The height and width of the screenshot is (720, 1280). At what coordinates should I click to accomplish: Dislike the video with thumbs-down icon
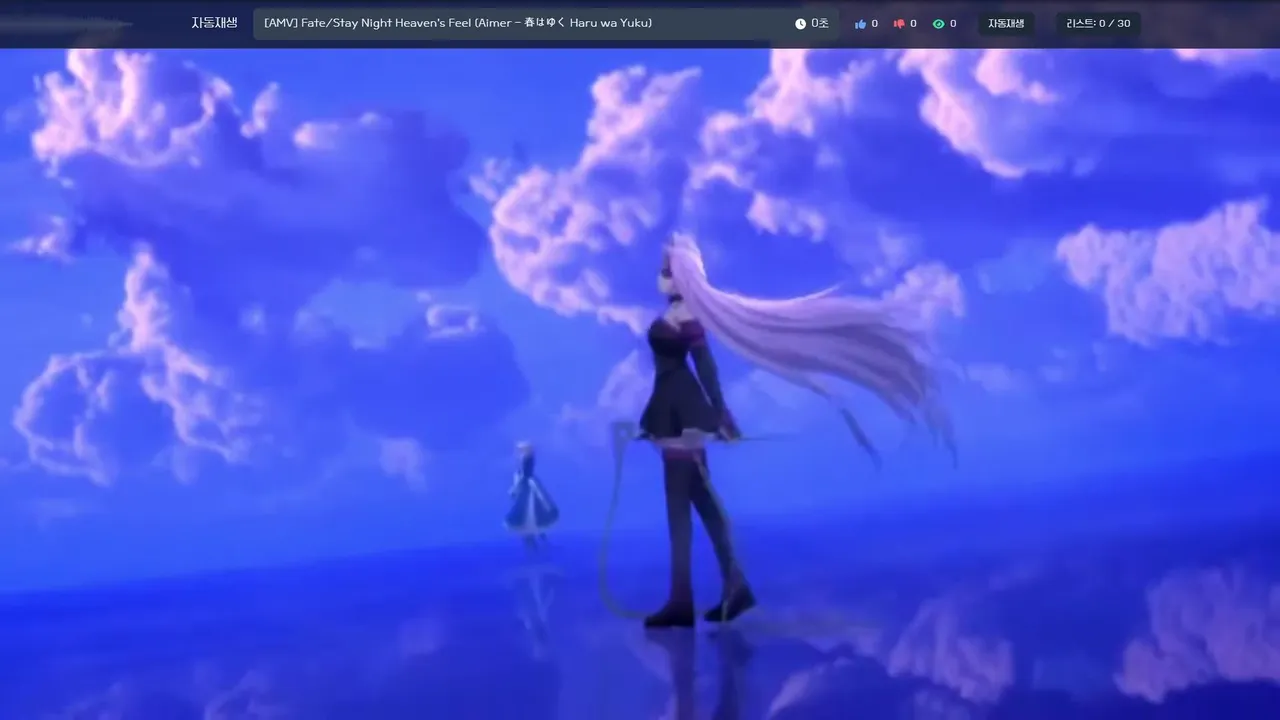pos(899,24)
